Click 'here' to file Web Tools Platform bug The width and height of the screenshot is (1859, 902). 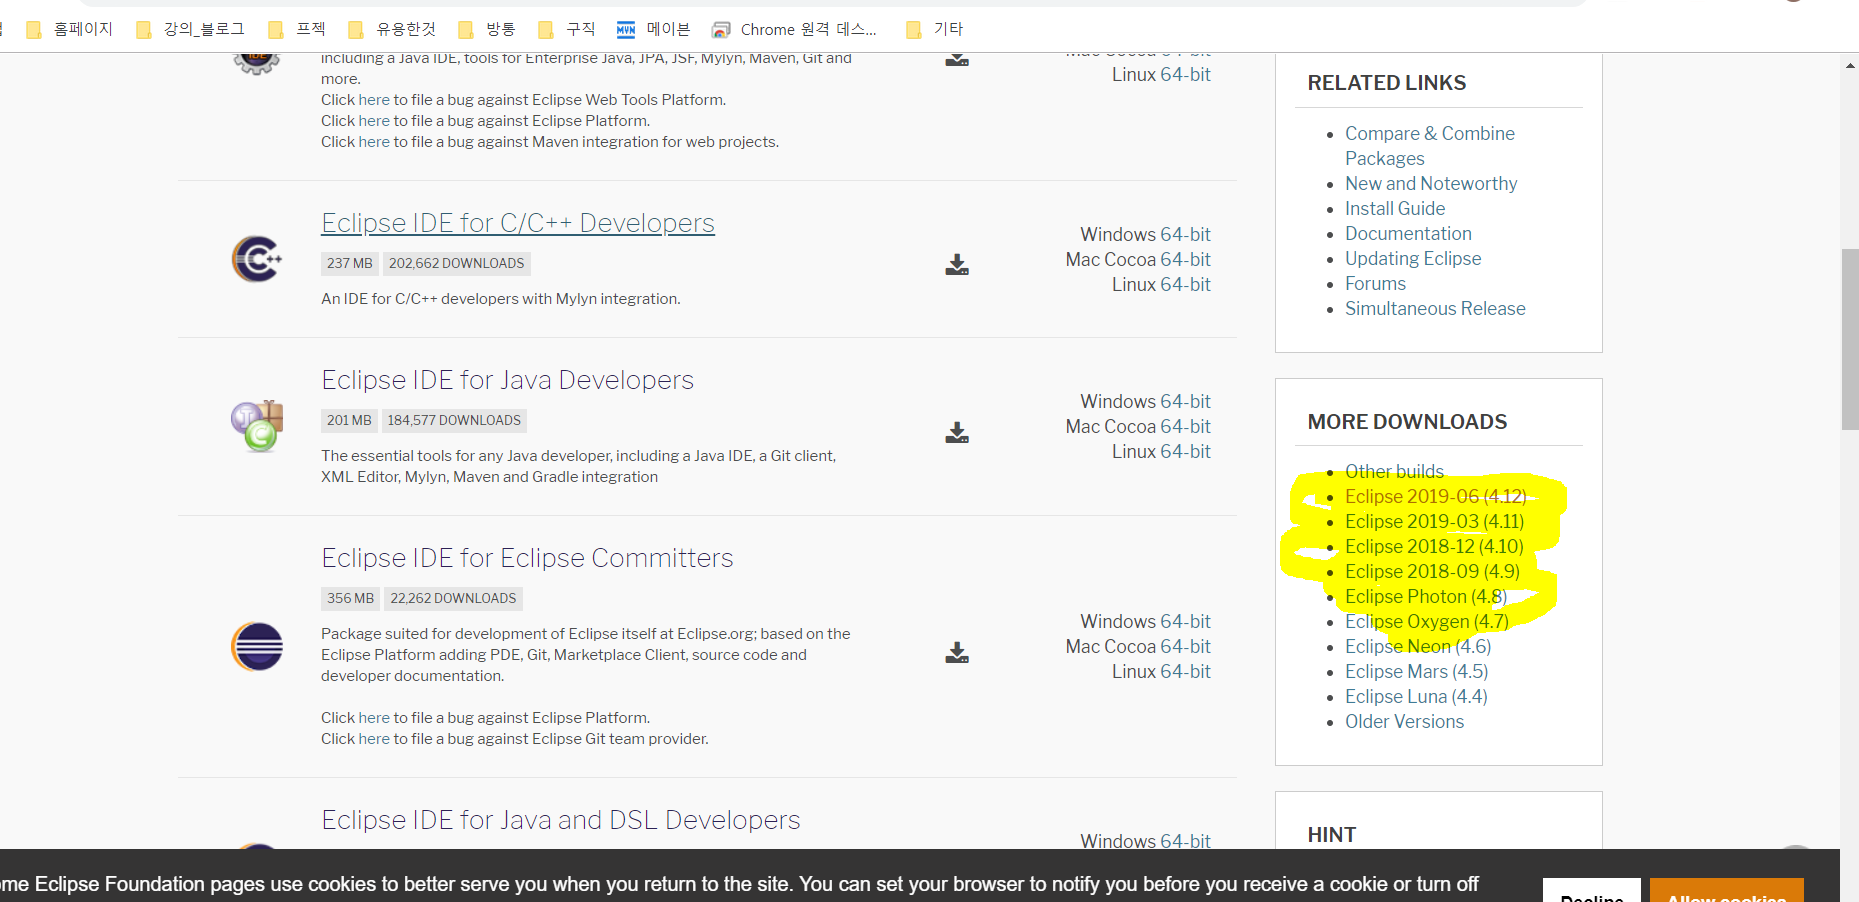coord(374,100)
